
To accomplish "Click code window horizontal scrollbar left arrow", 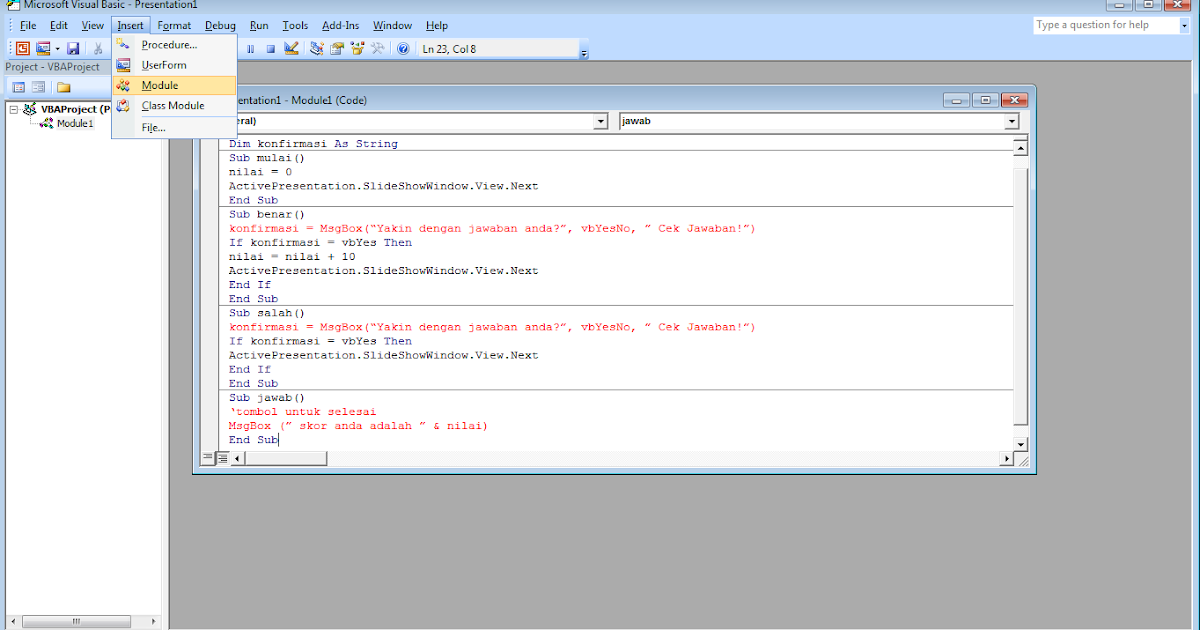I will tap(237, 458).
